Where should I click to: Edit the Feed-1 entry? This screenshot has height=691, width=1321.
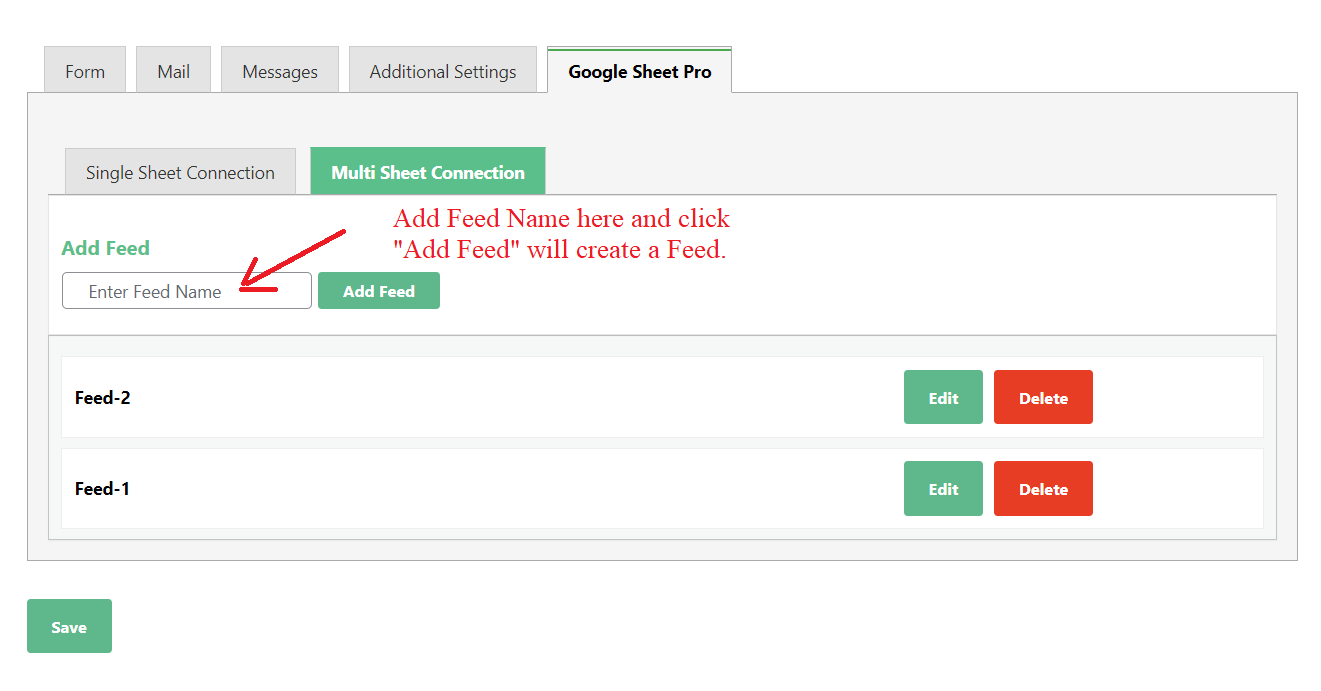pos(943,489)
